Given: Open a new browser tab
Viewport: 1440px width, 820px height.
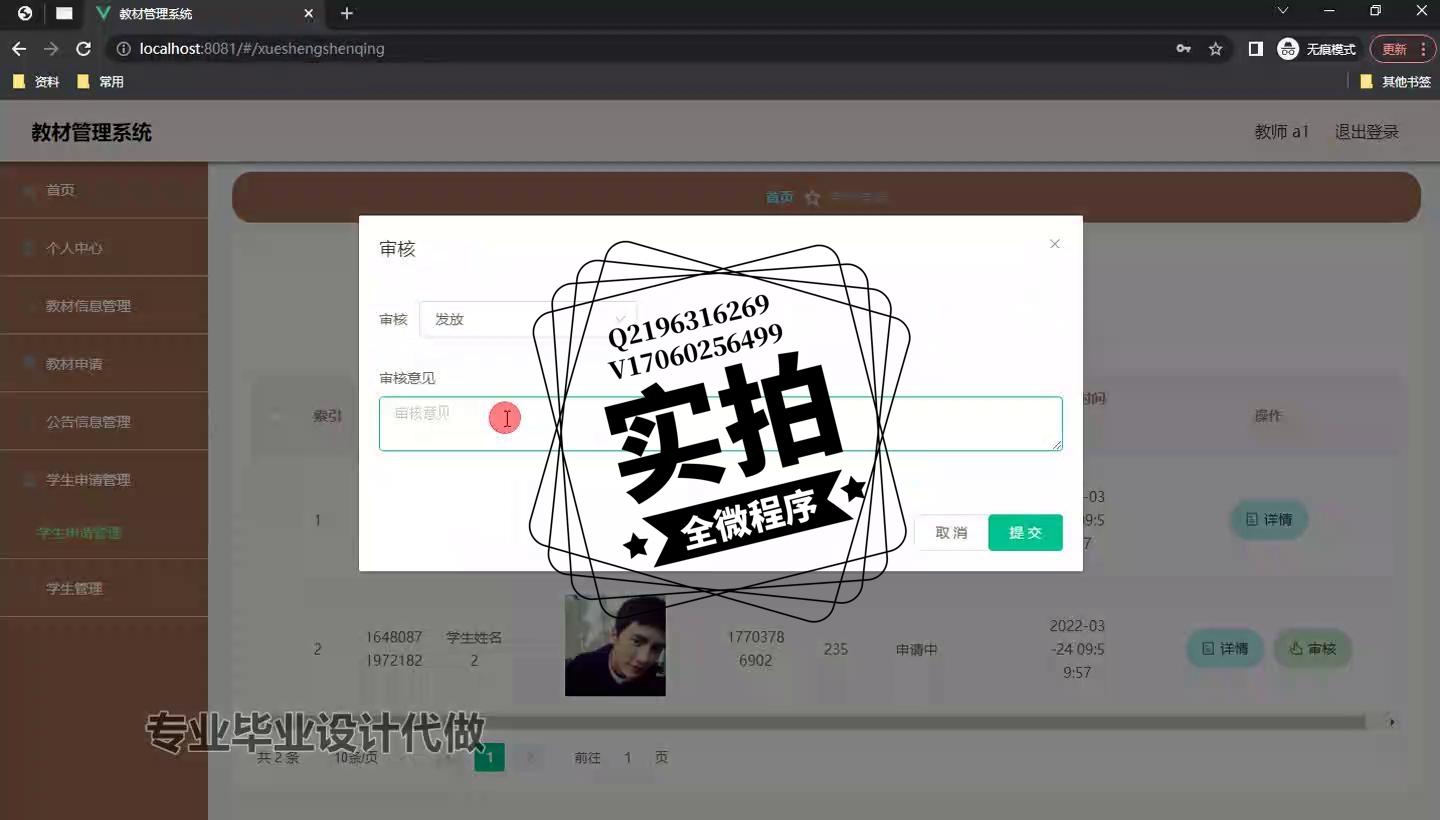Looking at the screenshot, I should 347,14.
